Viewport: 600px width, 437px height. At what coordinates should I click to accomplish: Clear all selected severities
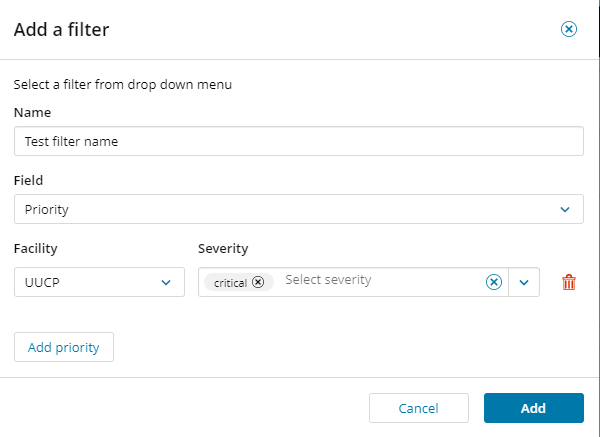493,282
